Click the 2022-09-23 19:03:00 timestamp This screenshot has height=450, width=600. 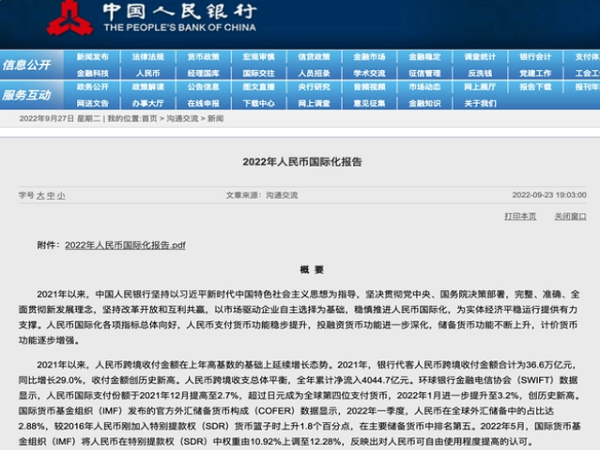549,195
